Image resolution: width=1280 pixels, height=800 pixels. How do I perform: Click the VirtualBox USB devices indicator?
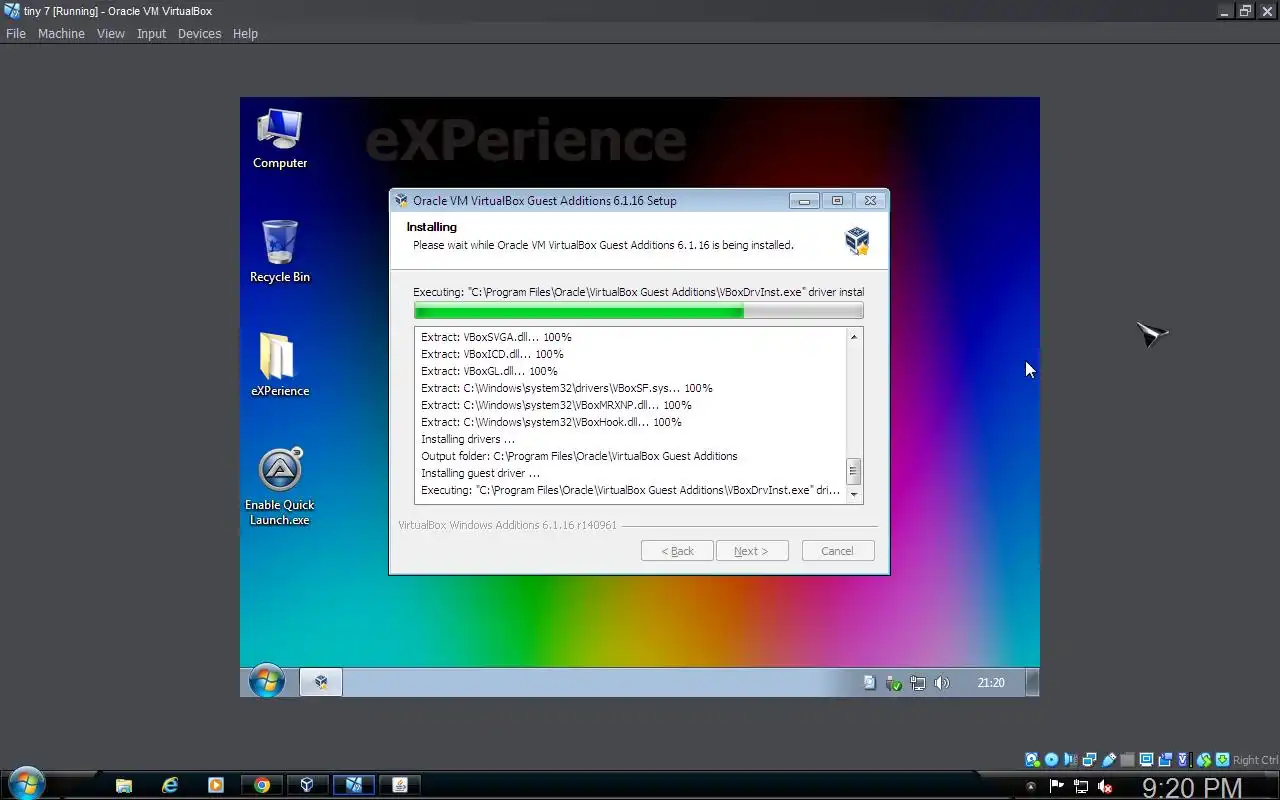tap(1109, 760)
